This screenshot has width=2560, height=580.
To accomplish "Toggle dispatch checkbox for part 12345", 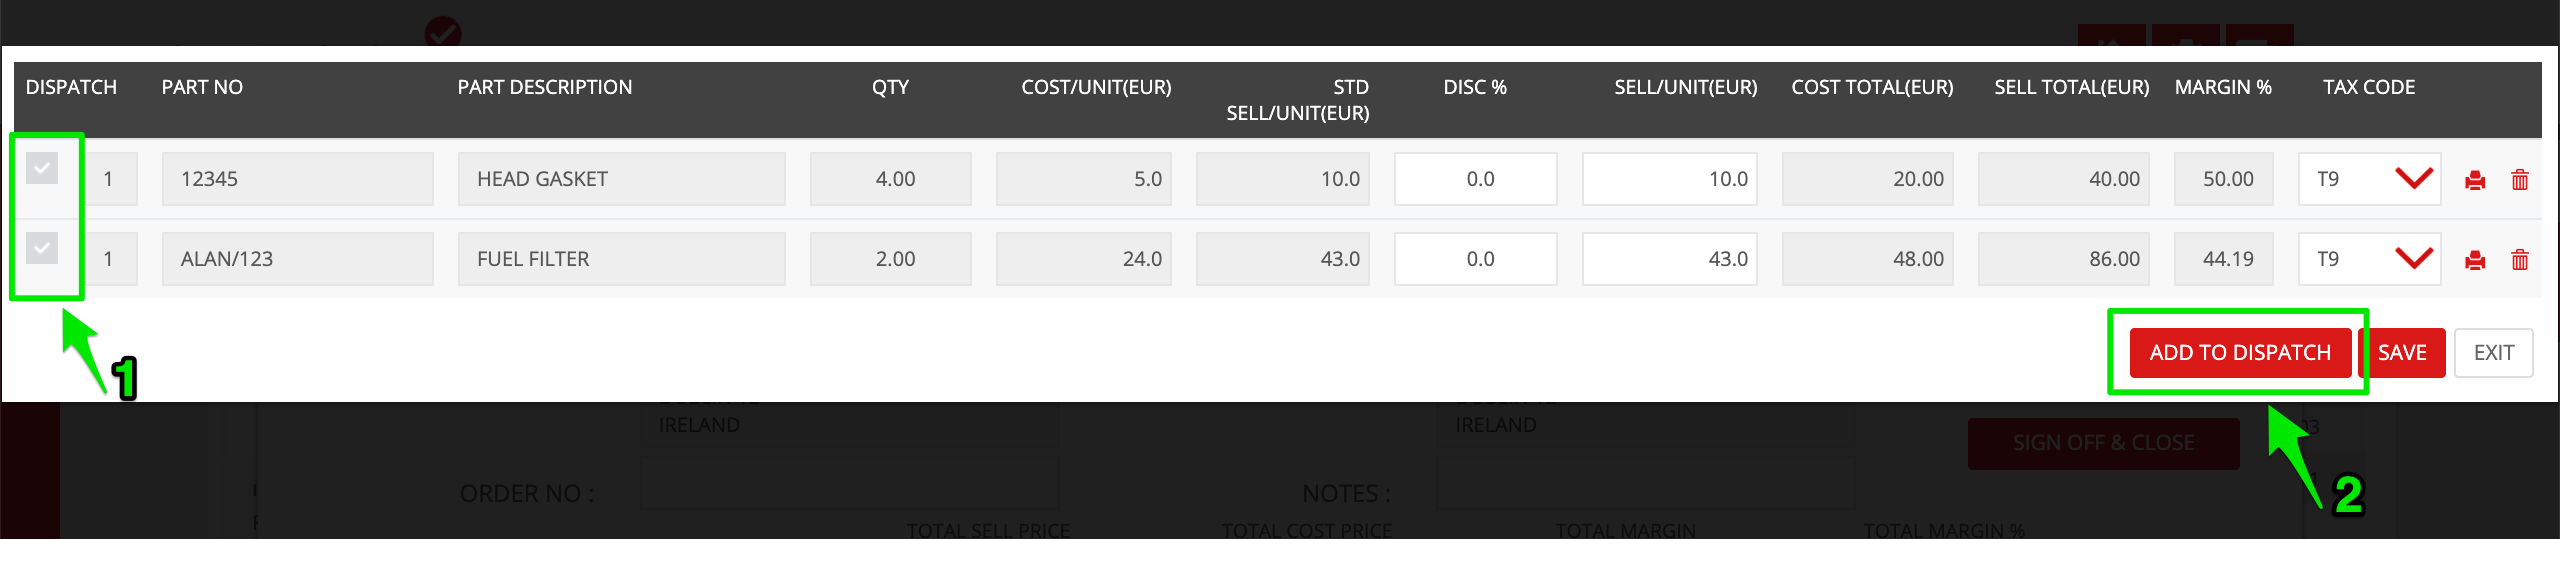I will coord(42,168).
